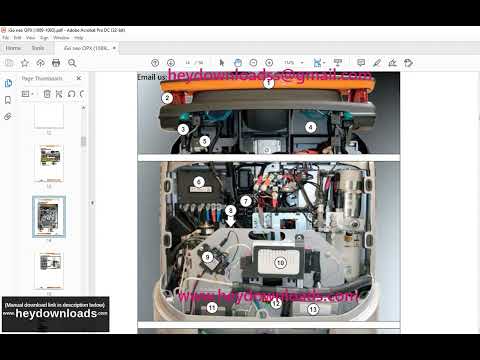This screenshot has width=480, height=360.
Task: Switch to the Home tab
Action: (13, 48)
